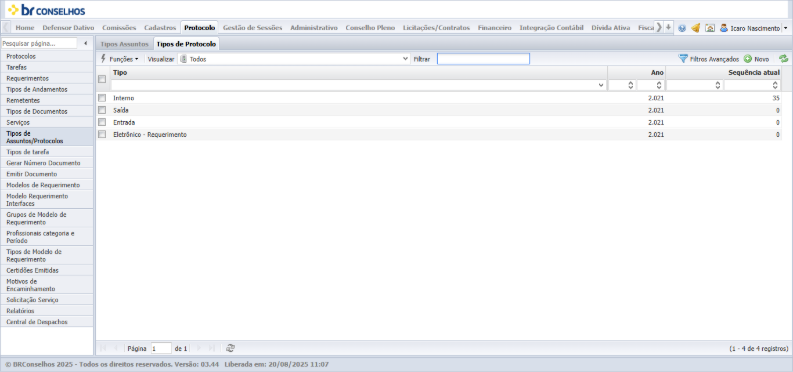Screen dimensions: 793x372
Task: Switch to the Financeiro tab
Action: [495, 28]
